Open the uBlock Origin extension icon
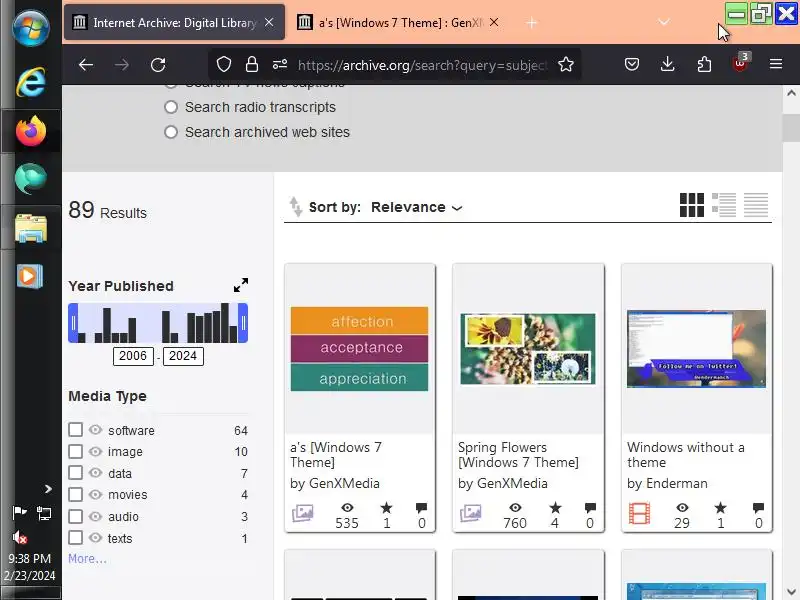Viewport: 800px width, 600px height. click(x=741, y=63)
